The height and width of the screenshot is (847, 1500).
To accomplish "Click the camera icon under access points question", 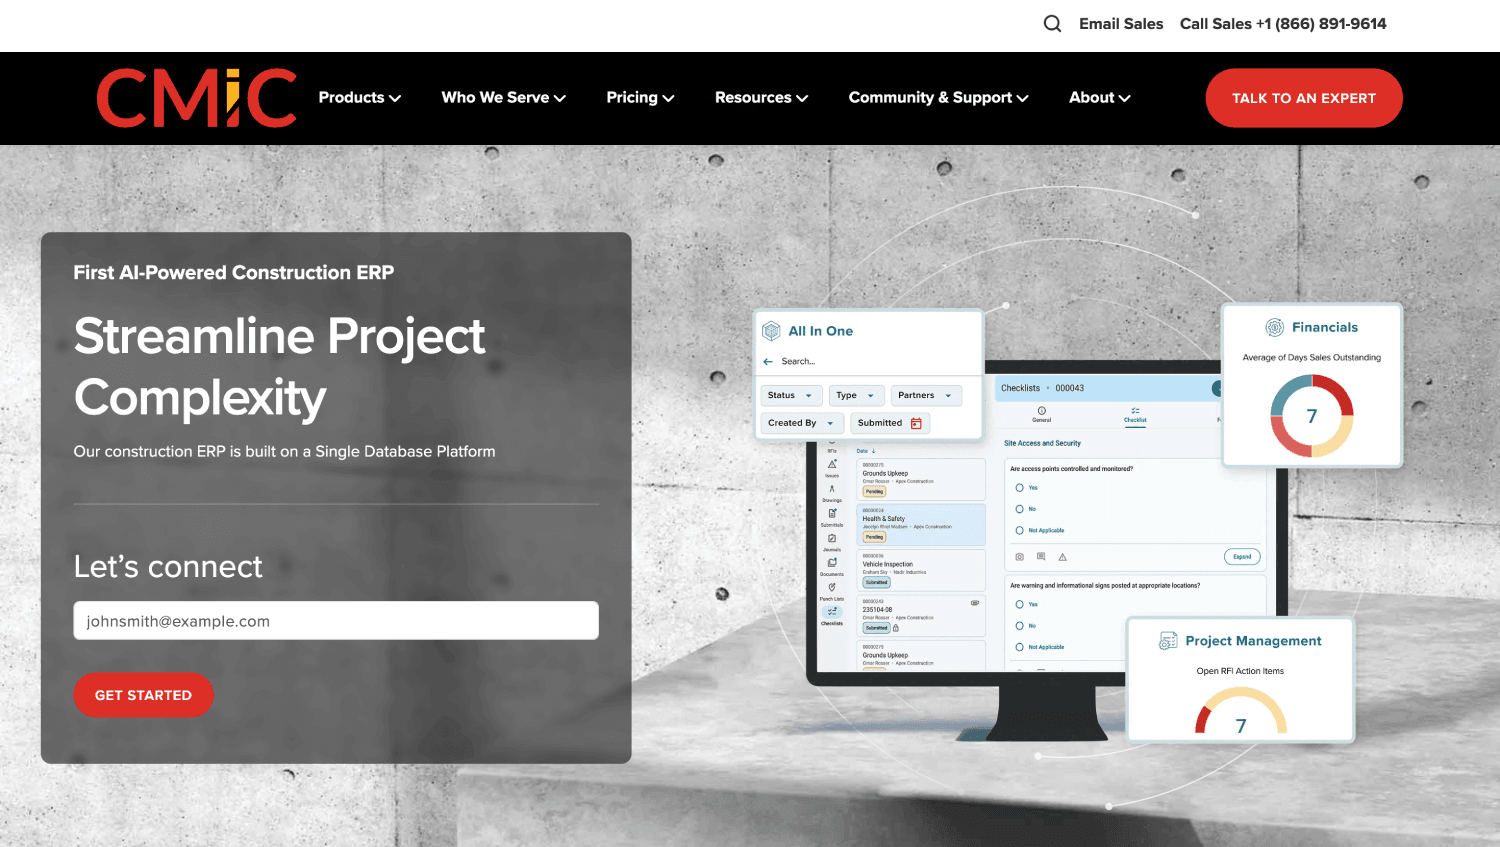I will [1019, 557].
